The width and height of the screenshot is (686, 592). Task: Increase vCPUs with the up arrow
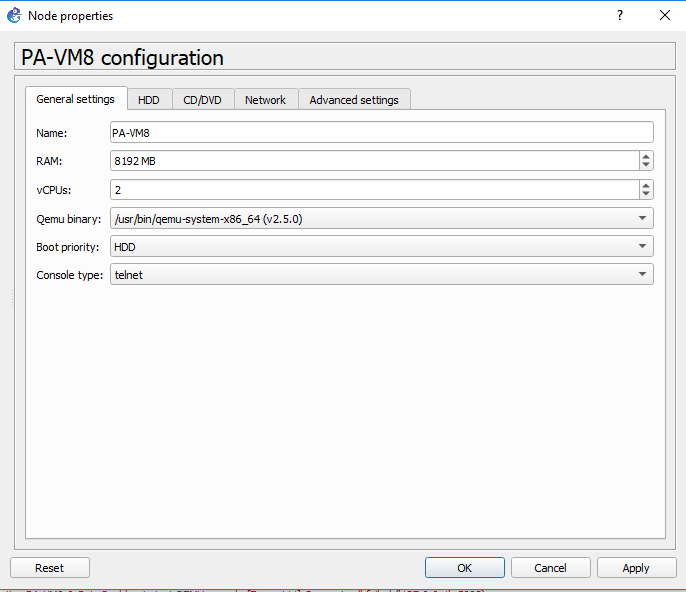(646, 185)
